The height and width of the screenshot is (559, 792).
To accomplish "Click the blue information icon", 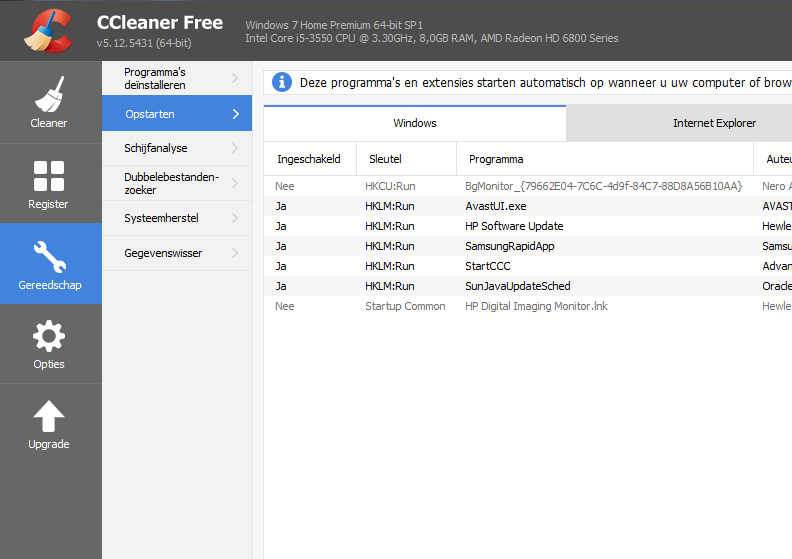I will (x=283, y=82).
